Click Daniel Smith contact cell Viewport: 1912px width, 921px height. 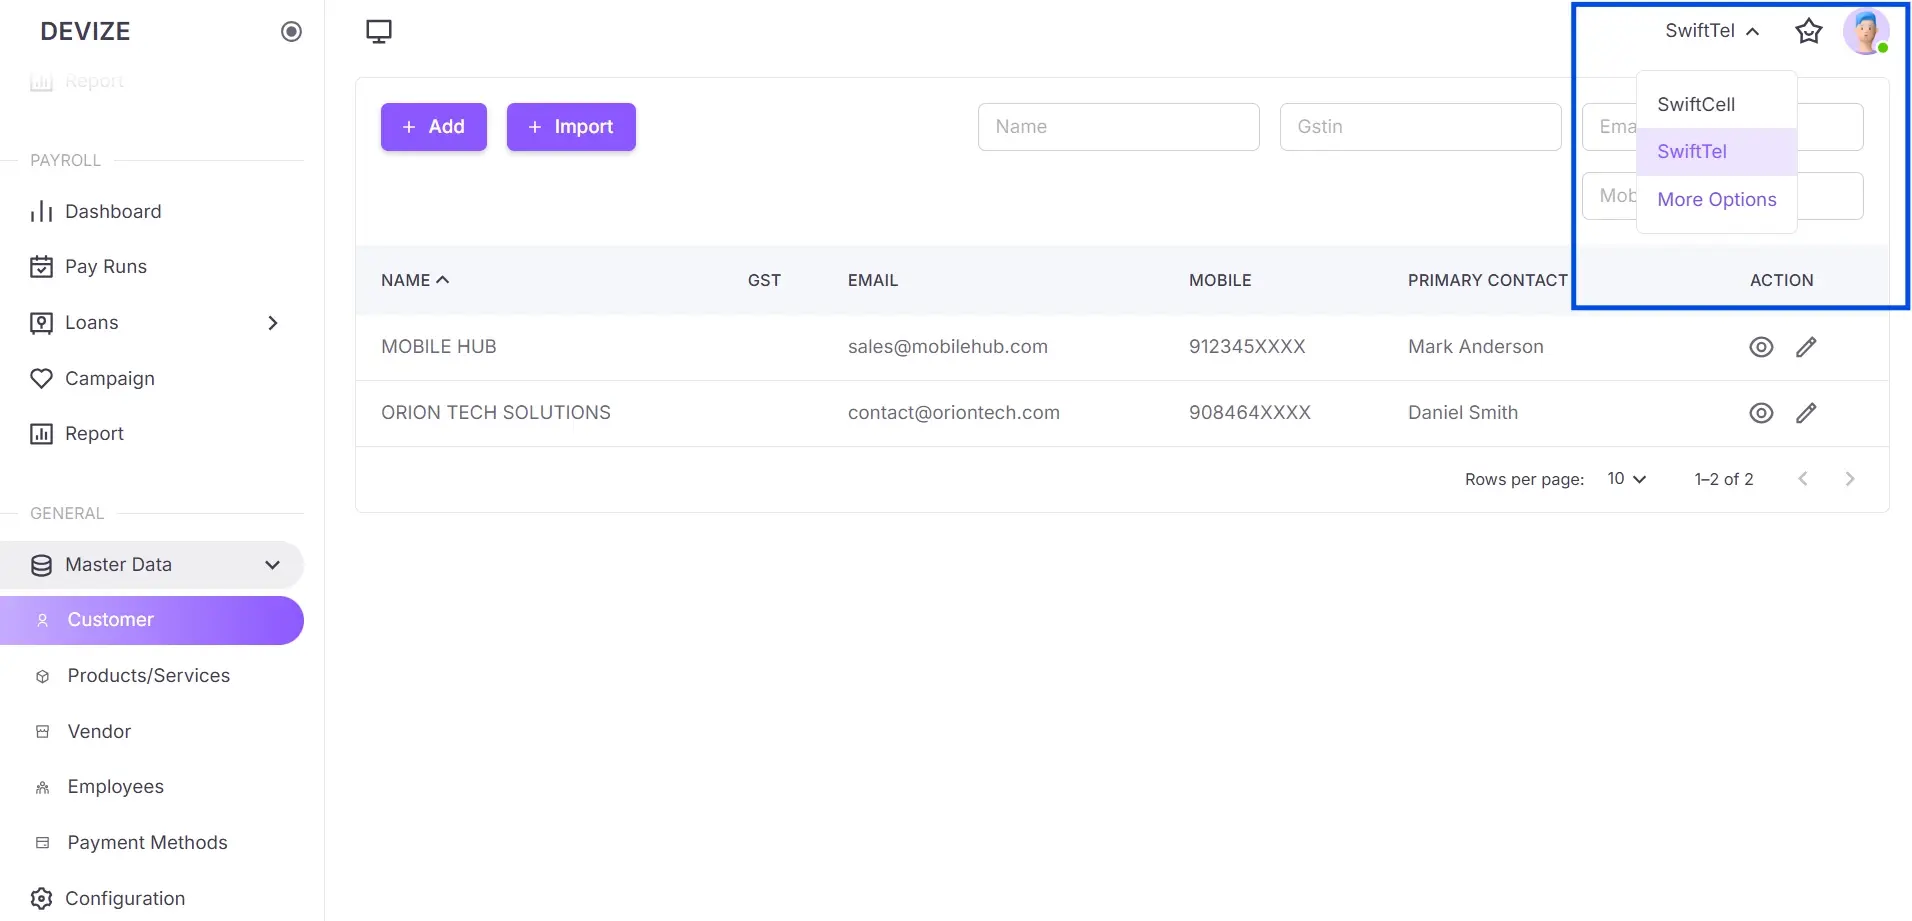1463,413
